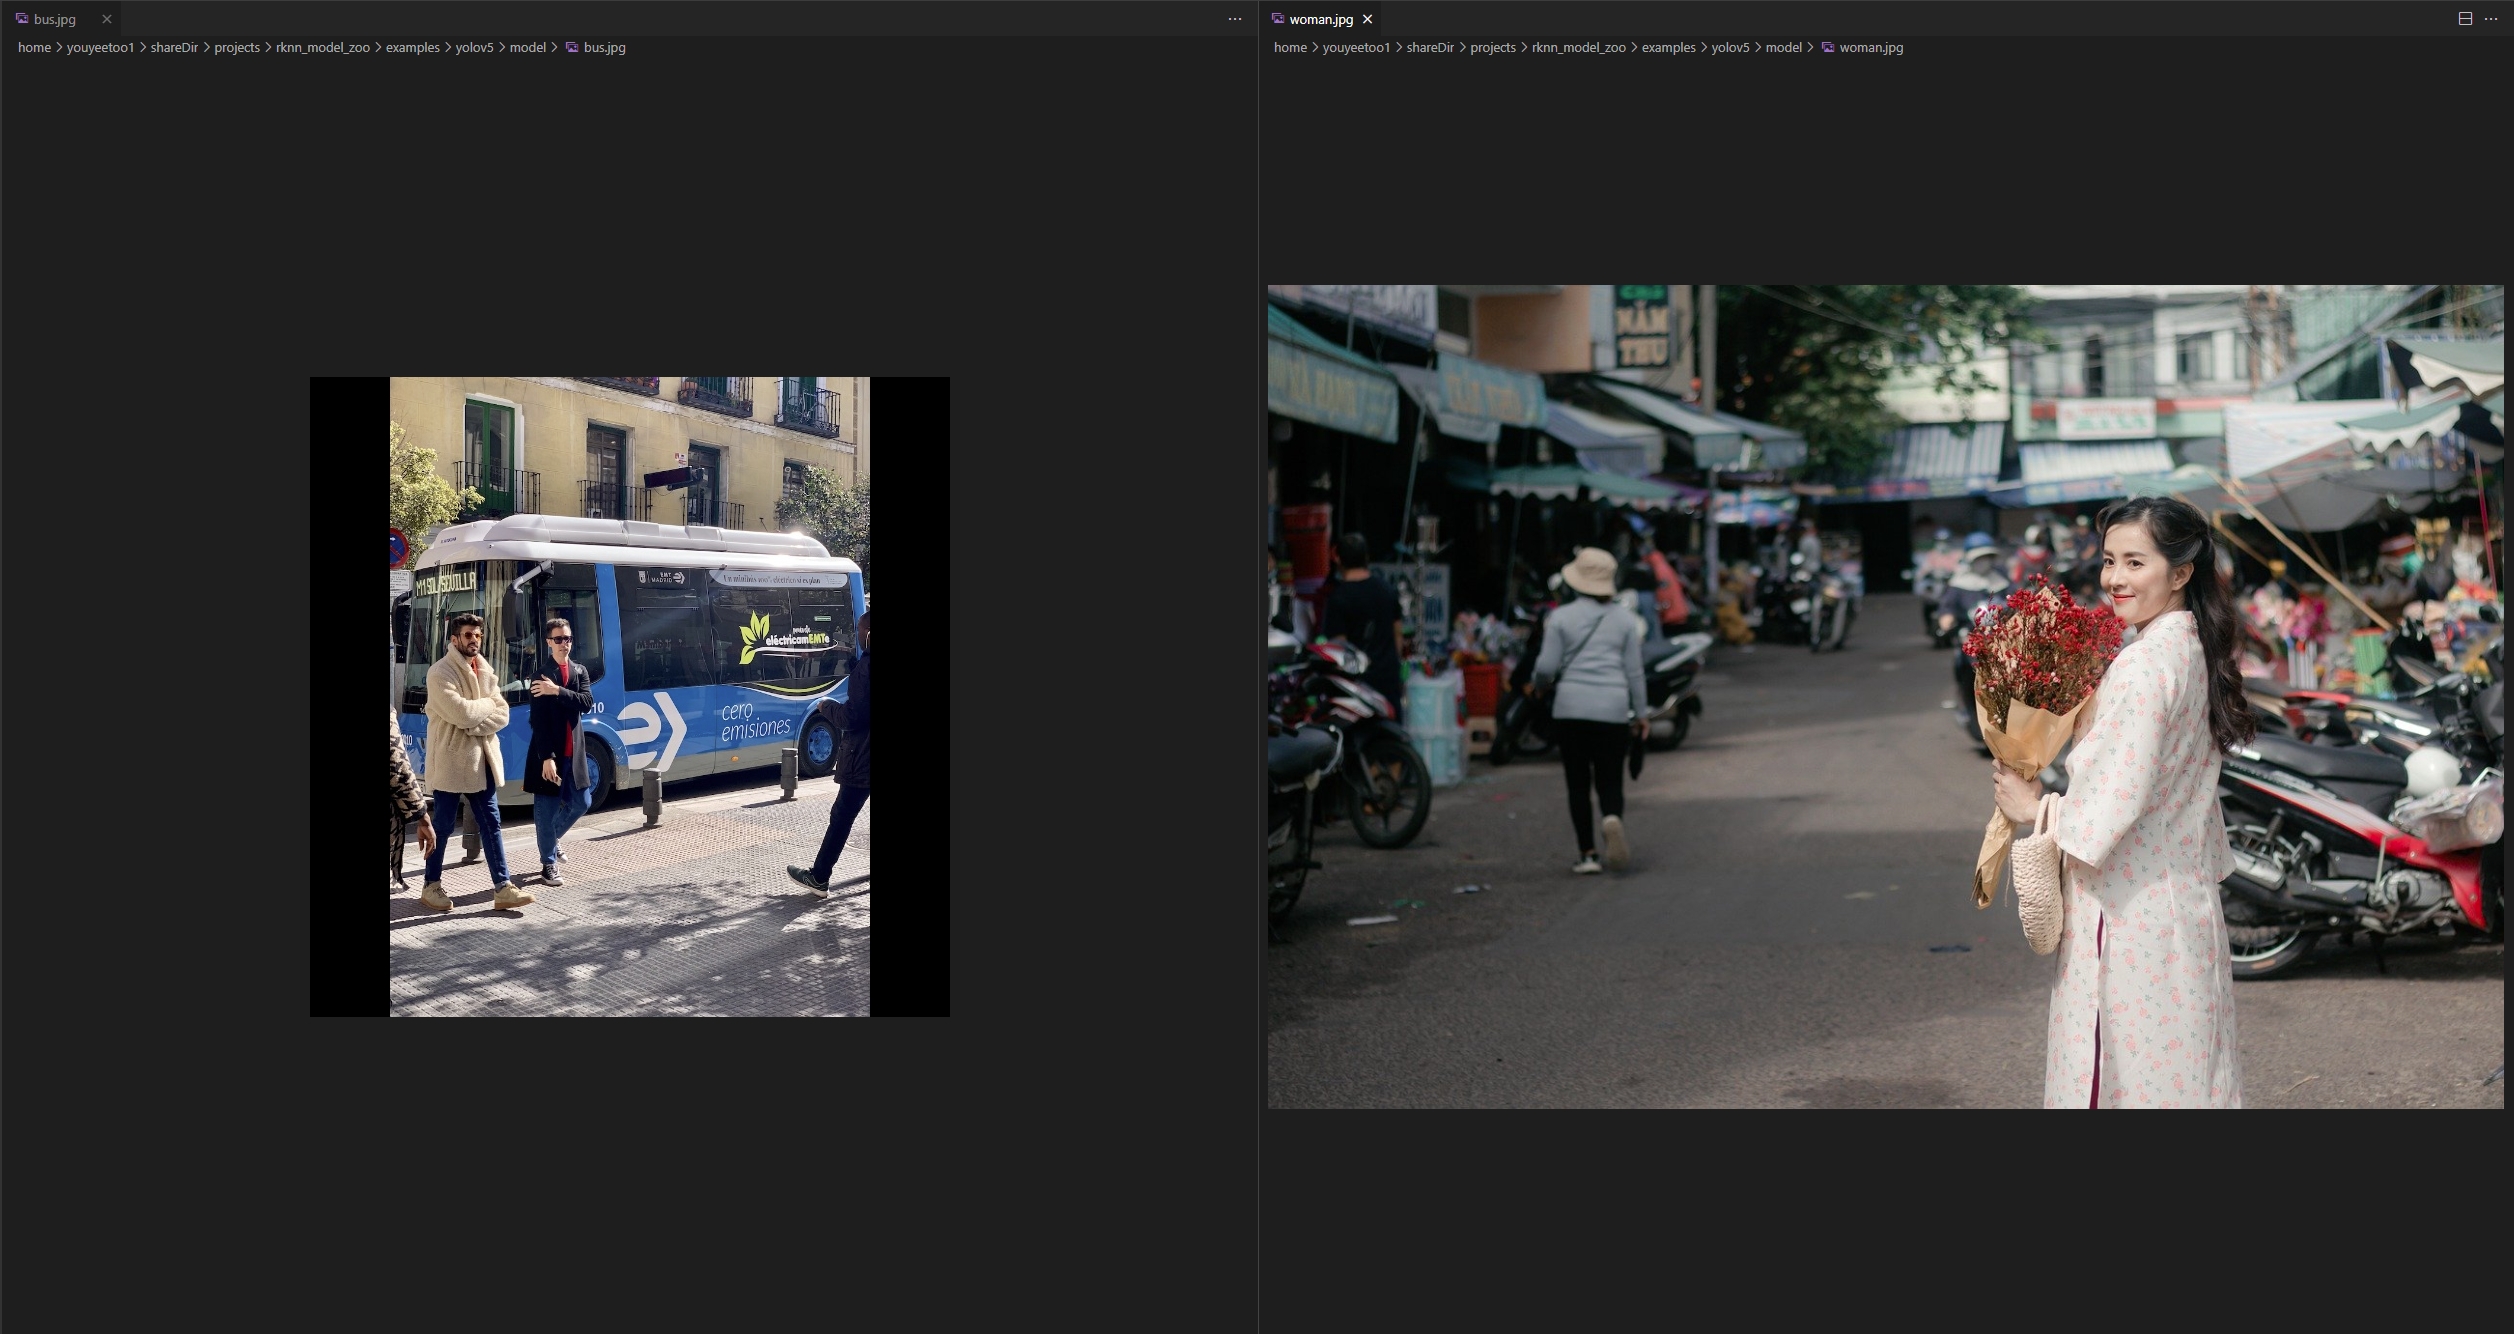
Task: Click 'examples' in the bus.jpg breadcrumb
Action: point(413,47)
